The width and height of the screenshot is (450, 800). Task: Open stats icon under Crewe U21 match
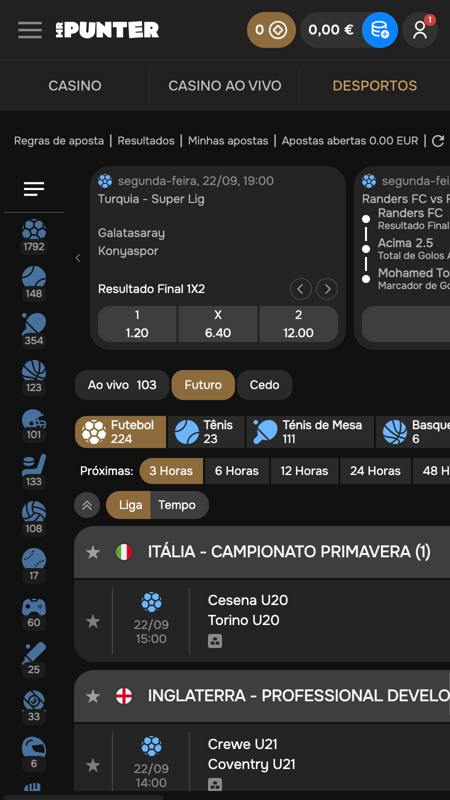tap(215, 784)
